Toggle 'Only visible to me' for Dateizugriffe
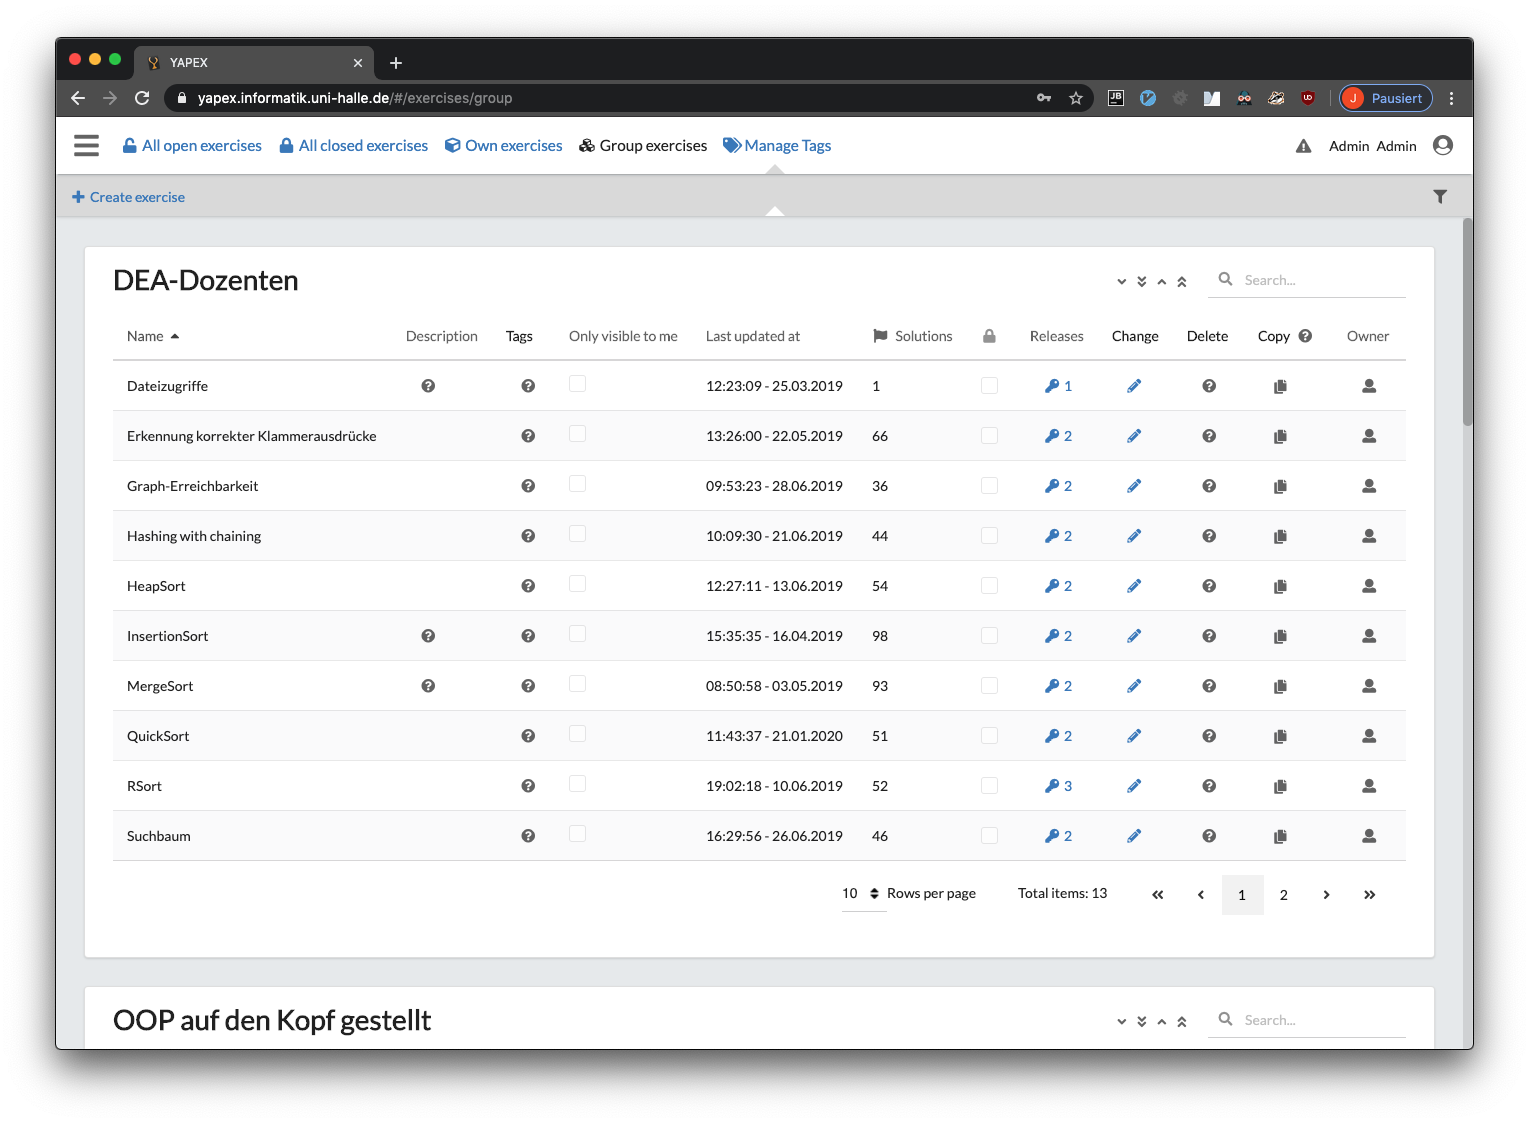1529x1123 pixels. tap(577, 384)
